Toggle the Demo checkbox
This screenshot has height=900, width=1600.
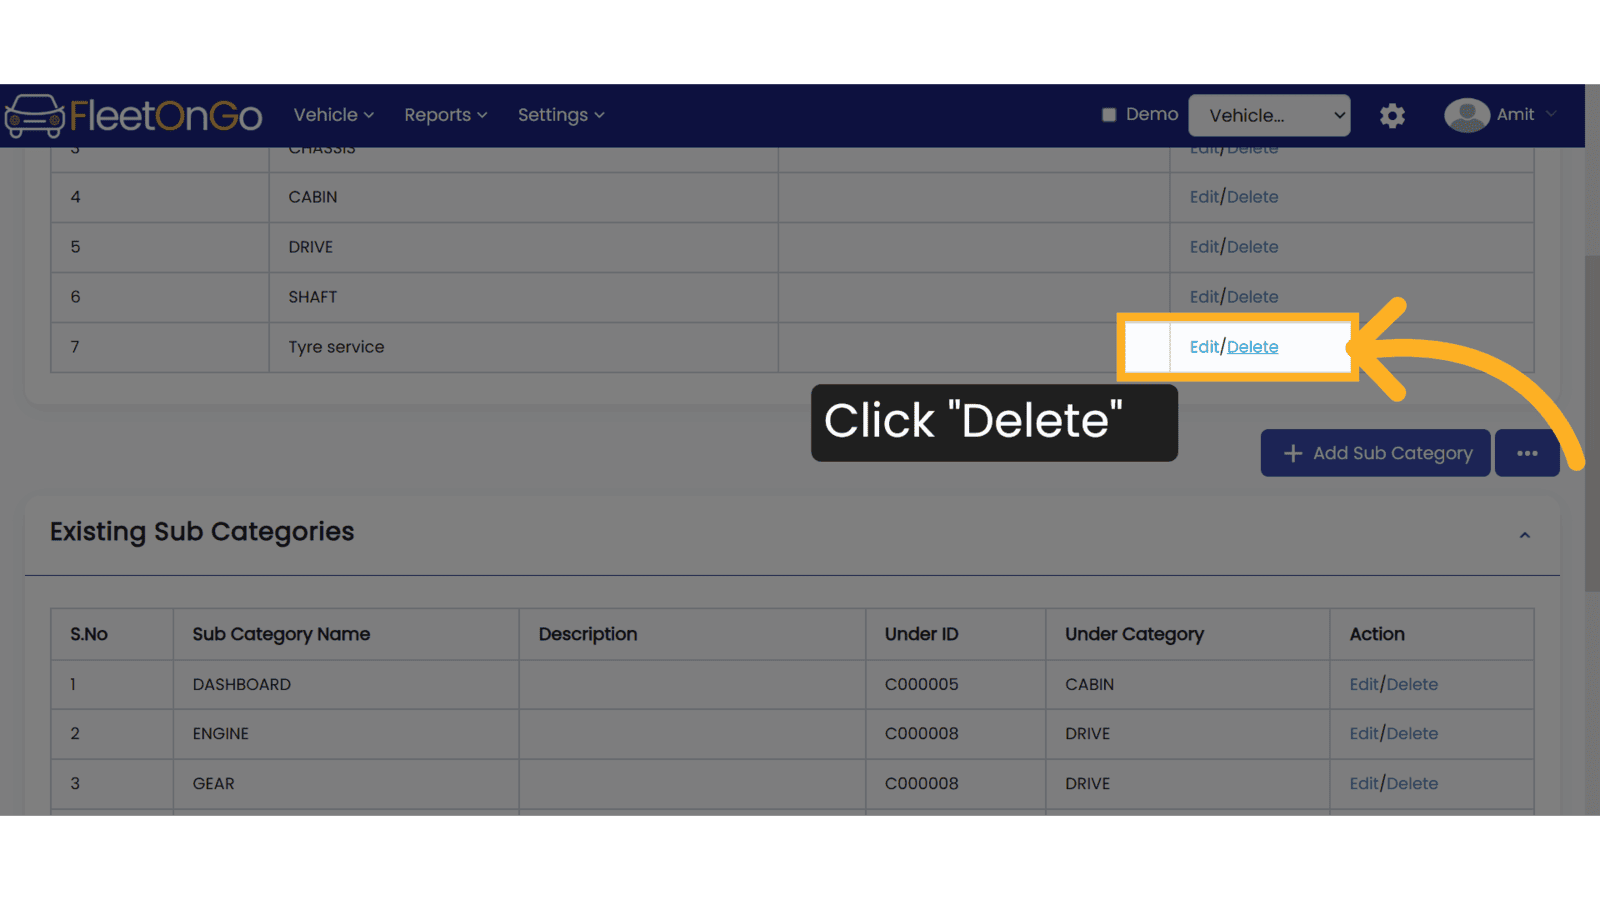(x=1109, y=115)
